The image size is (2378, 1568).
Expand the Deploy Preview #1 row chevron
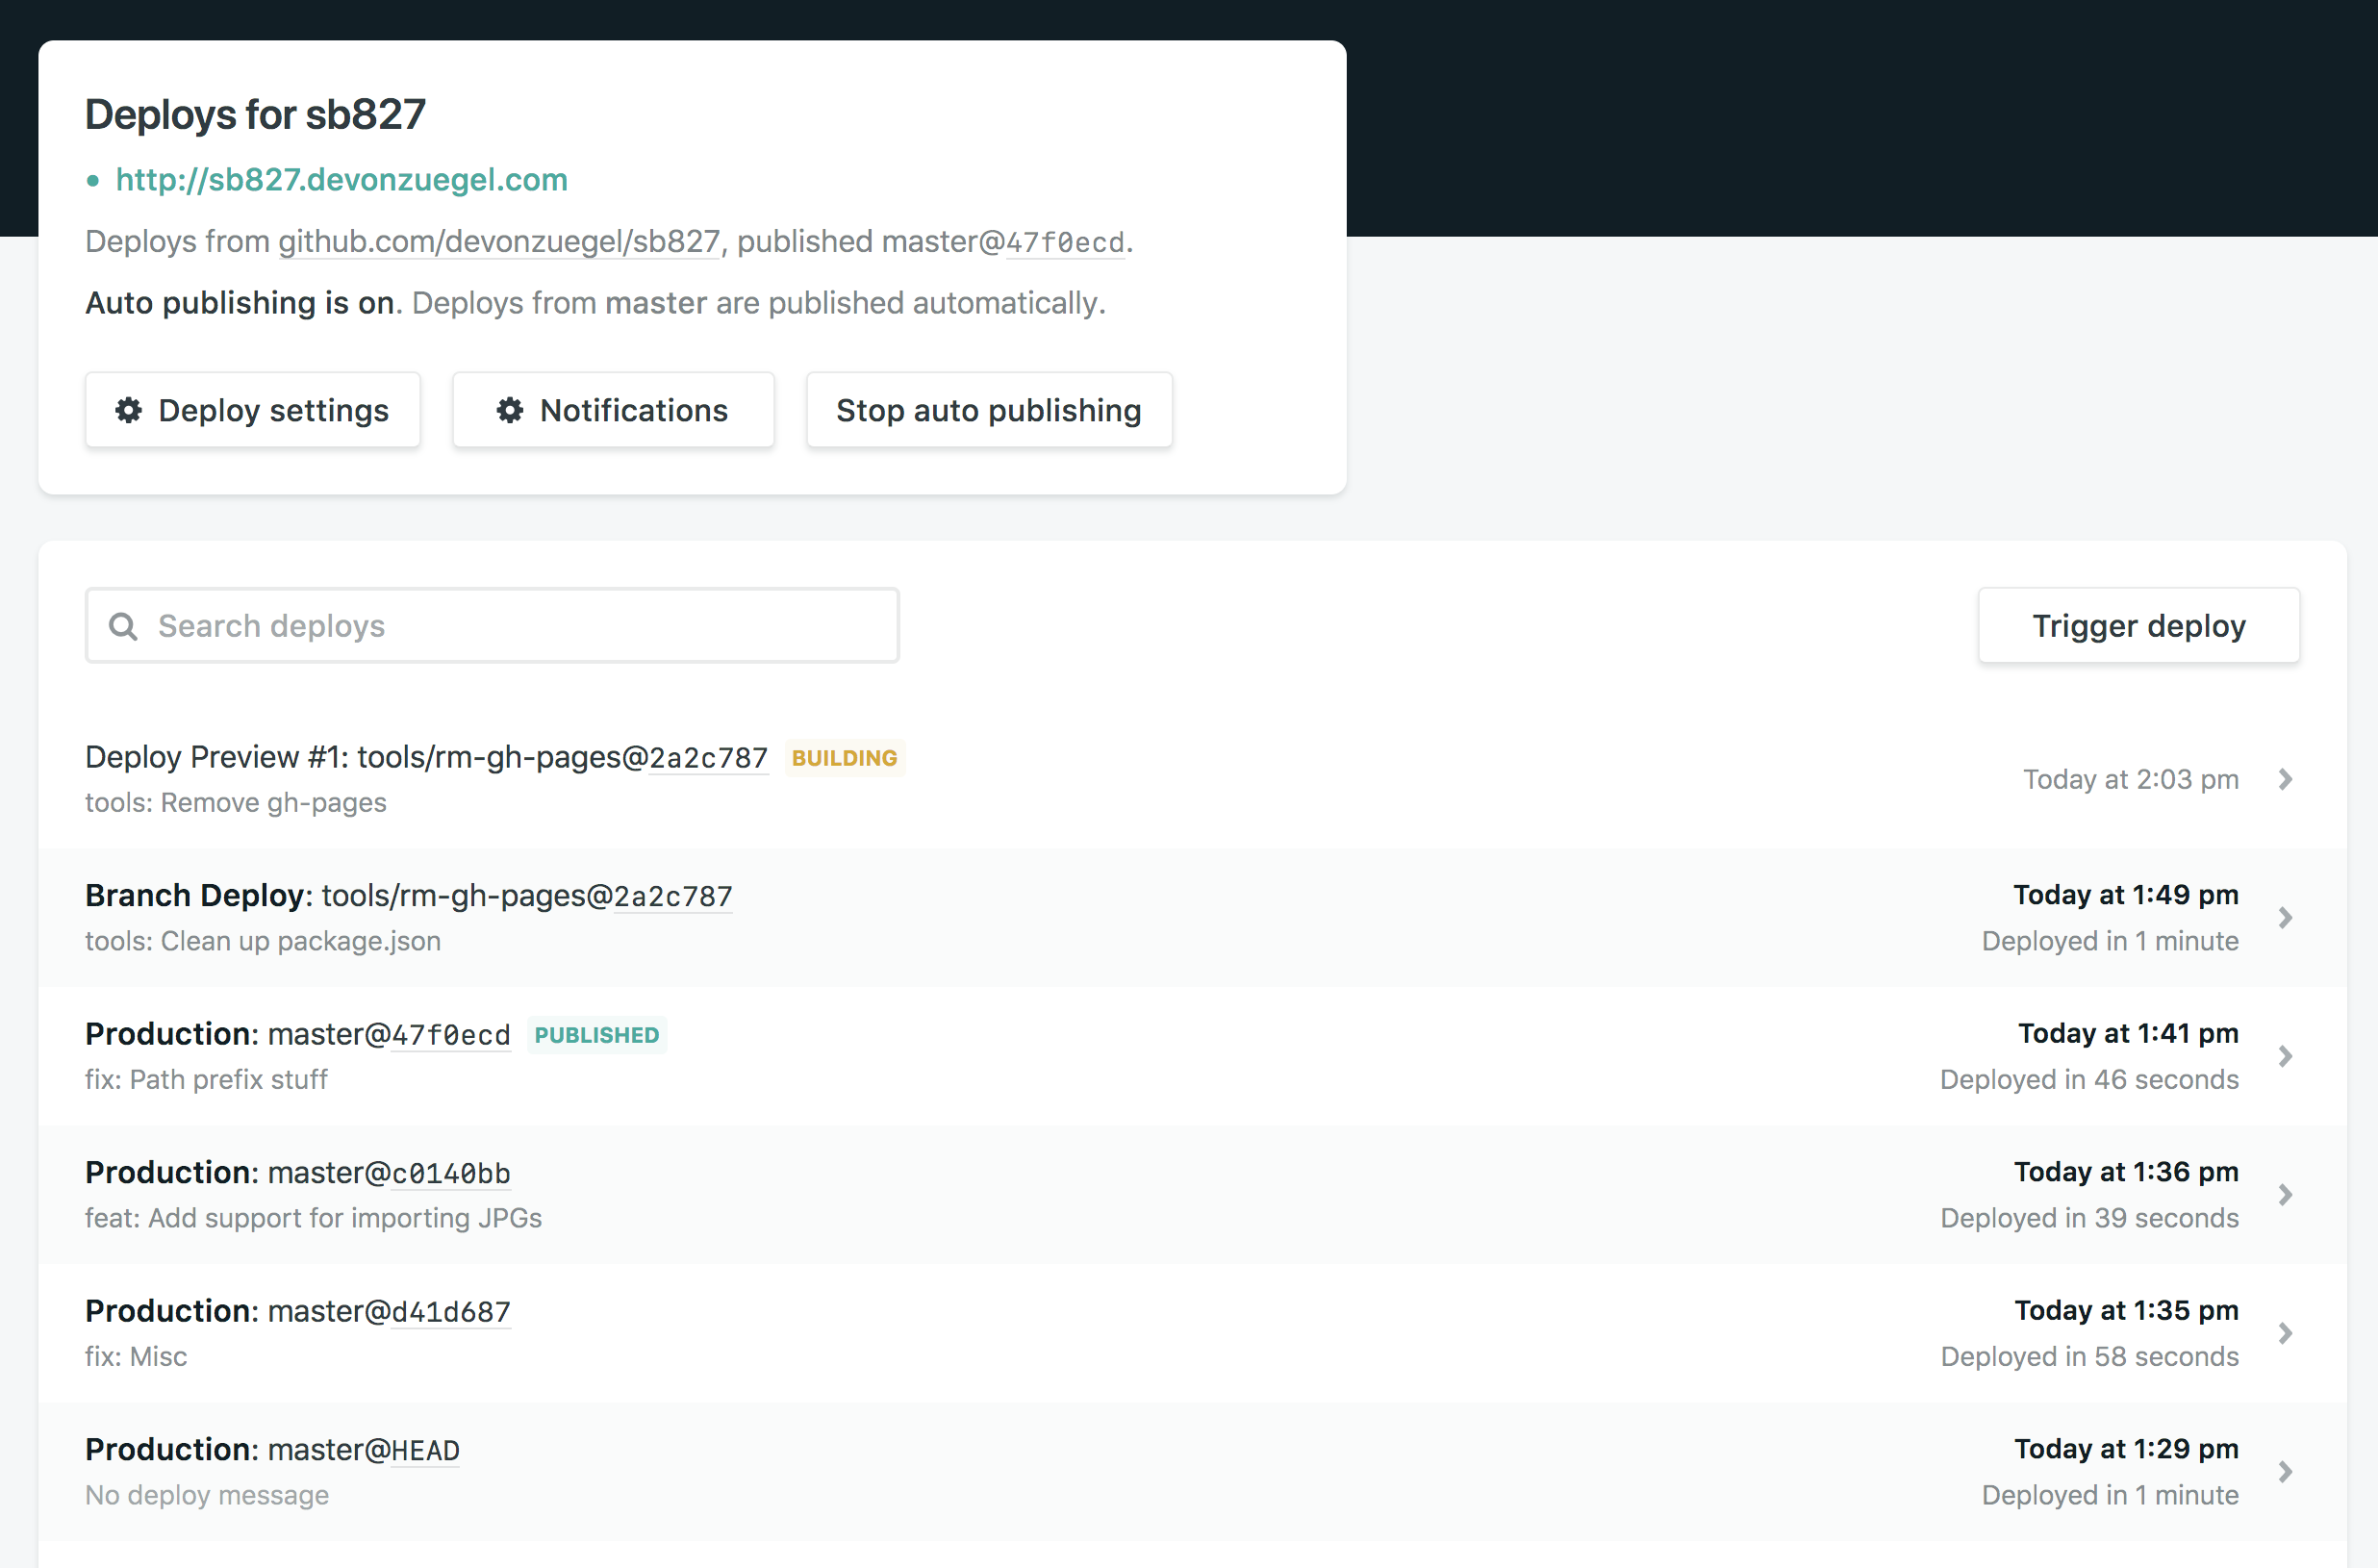(x=2285, y=779)
